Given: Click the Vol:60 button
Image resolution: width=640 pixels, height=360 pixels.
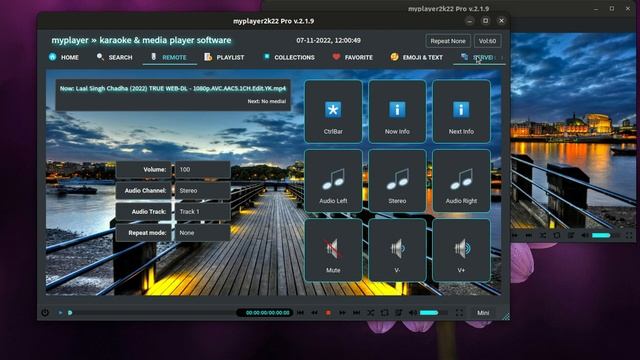Looking at the screenshot, I should 487,41.
